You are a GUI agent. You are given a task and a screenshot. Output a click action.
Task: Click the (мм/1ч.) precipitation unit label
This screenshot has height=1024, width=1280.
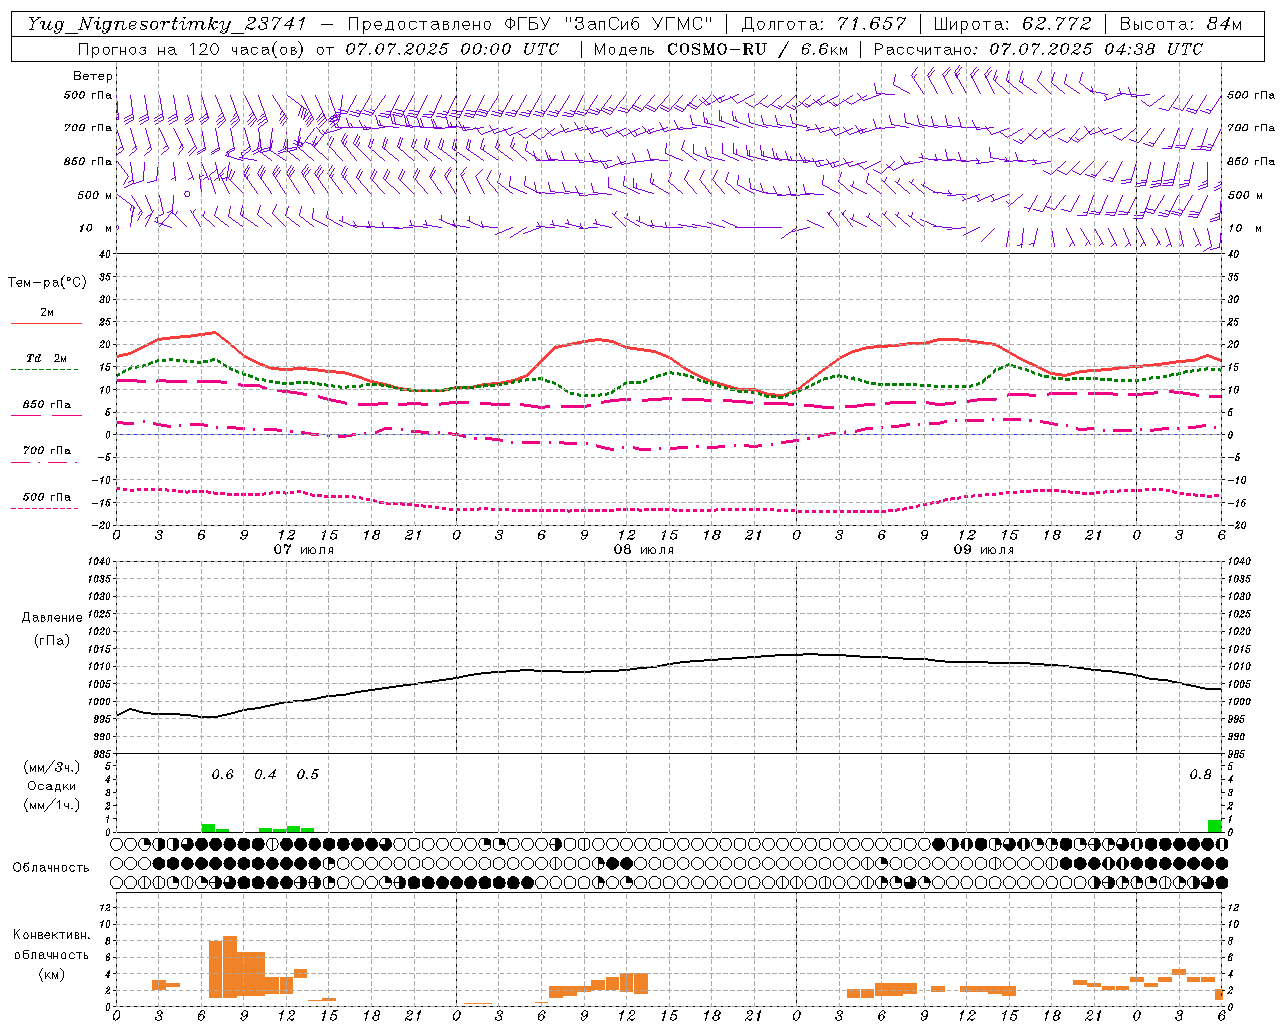52,805
